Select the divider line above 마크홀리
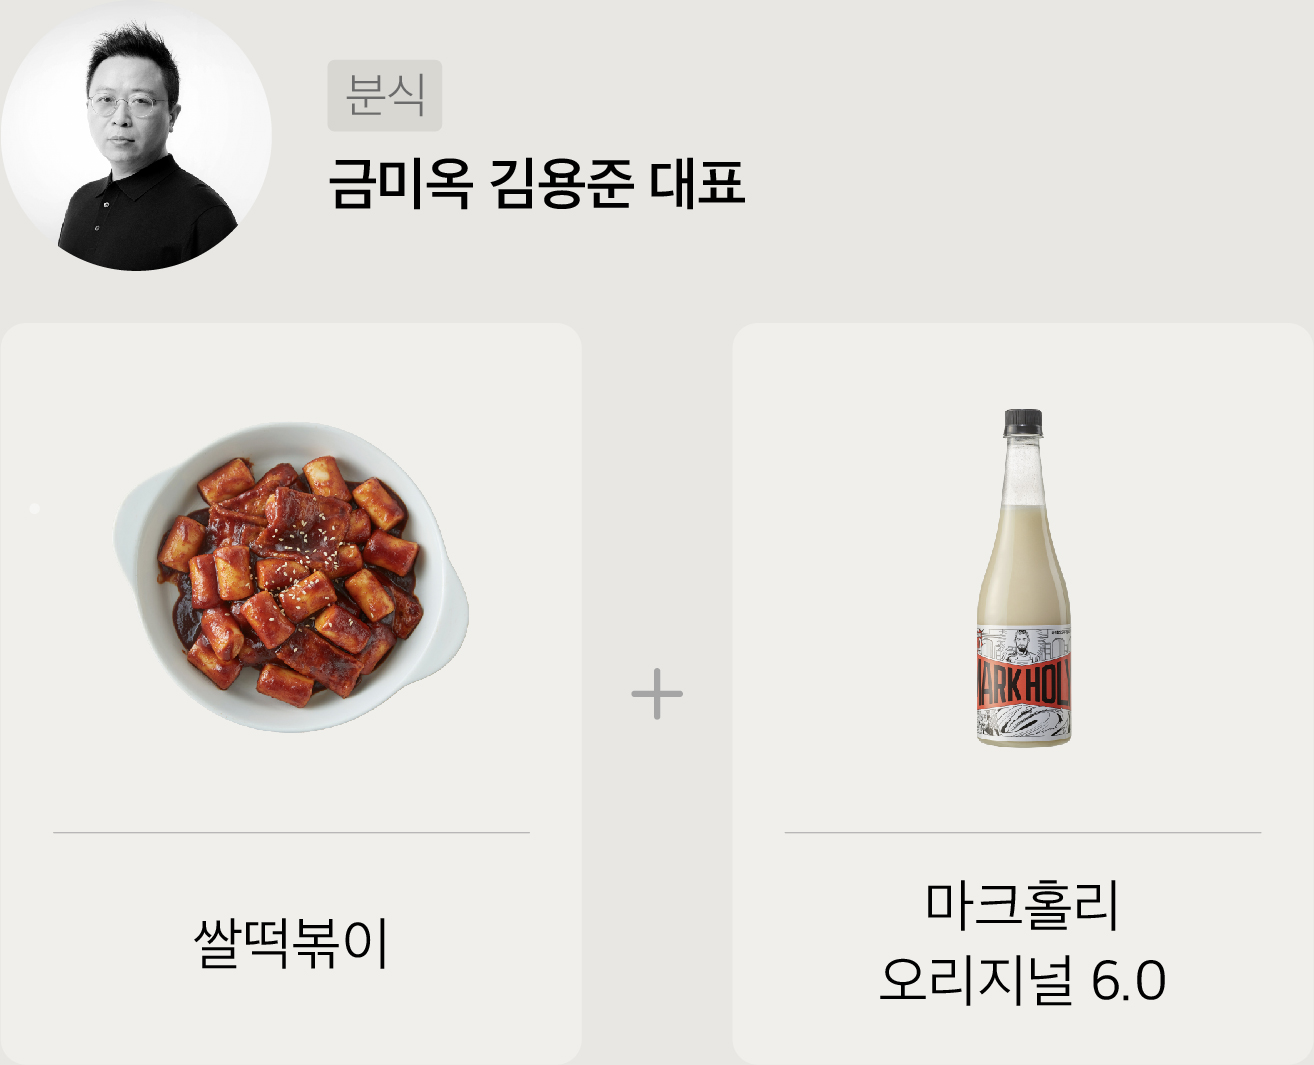Screen dimensions: 1314x1065 (1023, 832)
